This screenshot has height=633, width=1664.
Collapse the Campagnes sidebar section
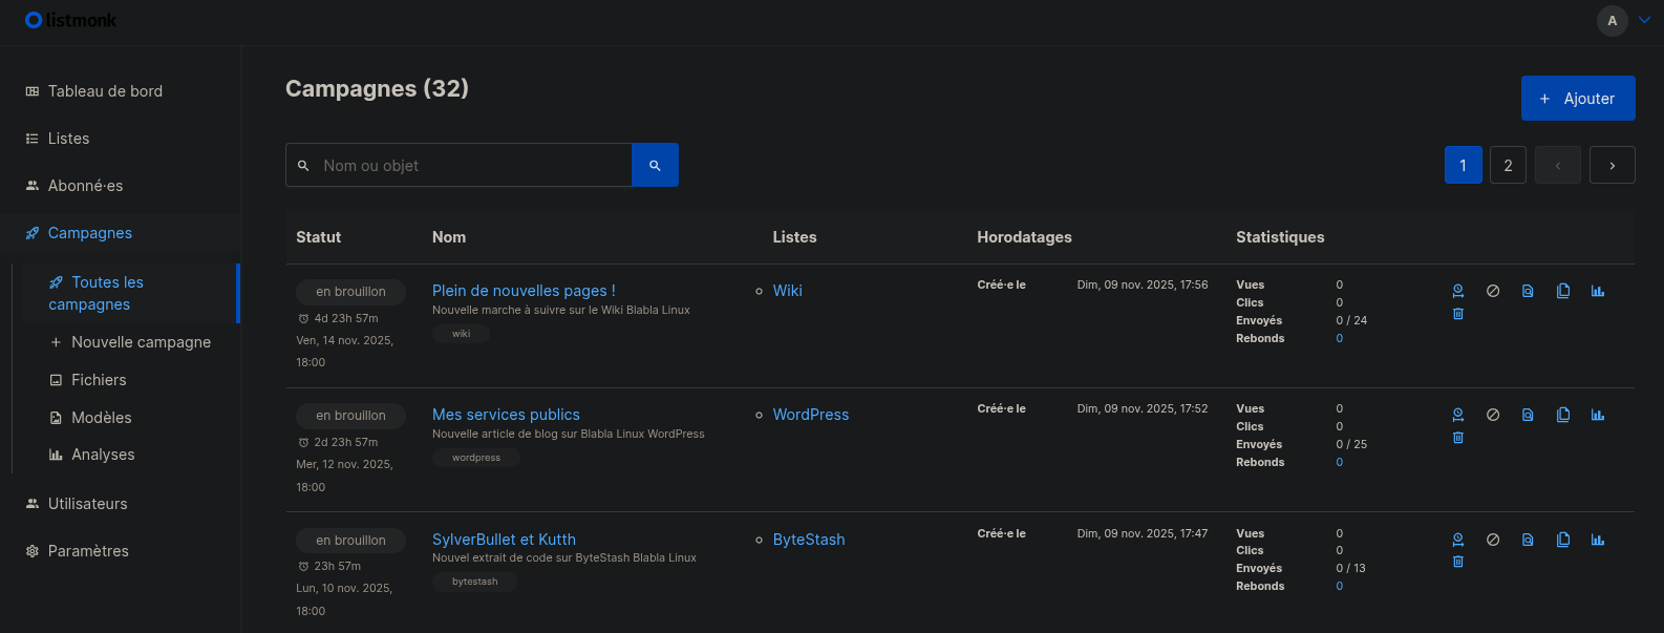tap(90, 233)
